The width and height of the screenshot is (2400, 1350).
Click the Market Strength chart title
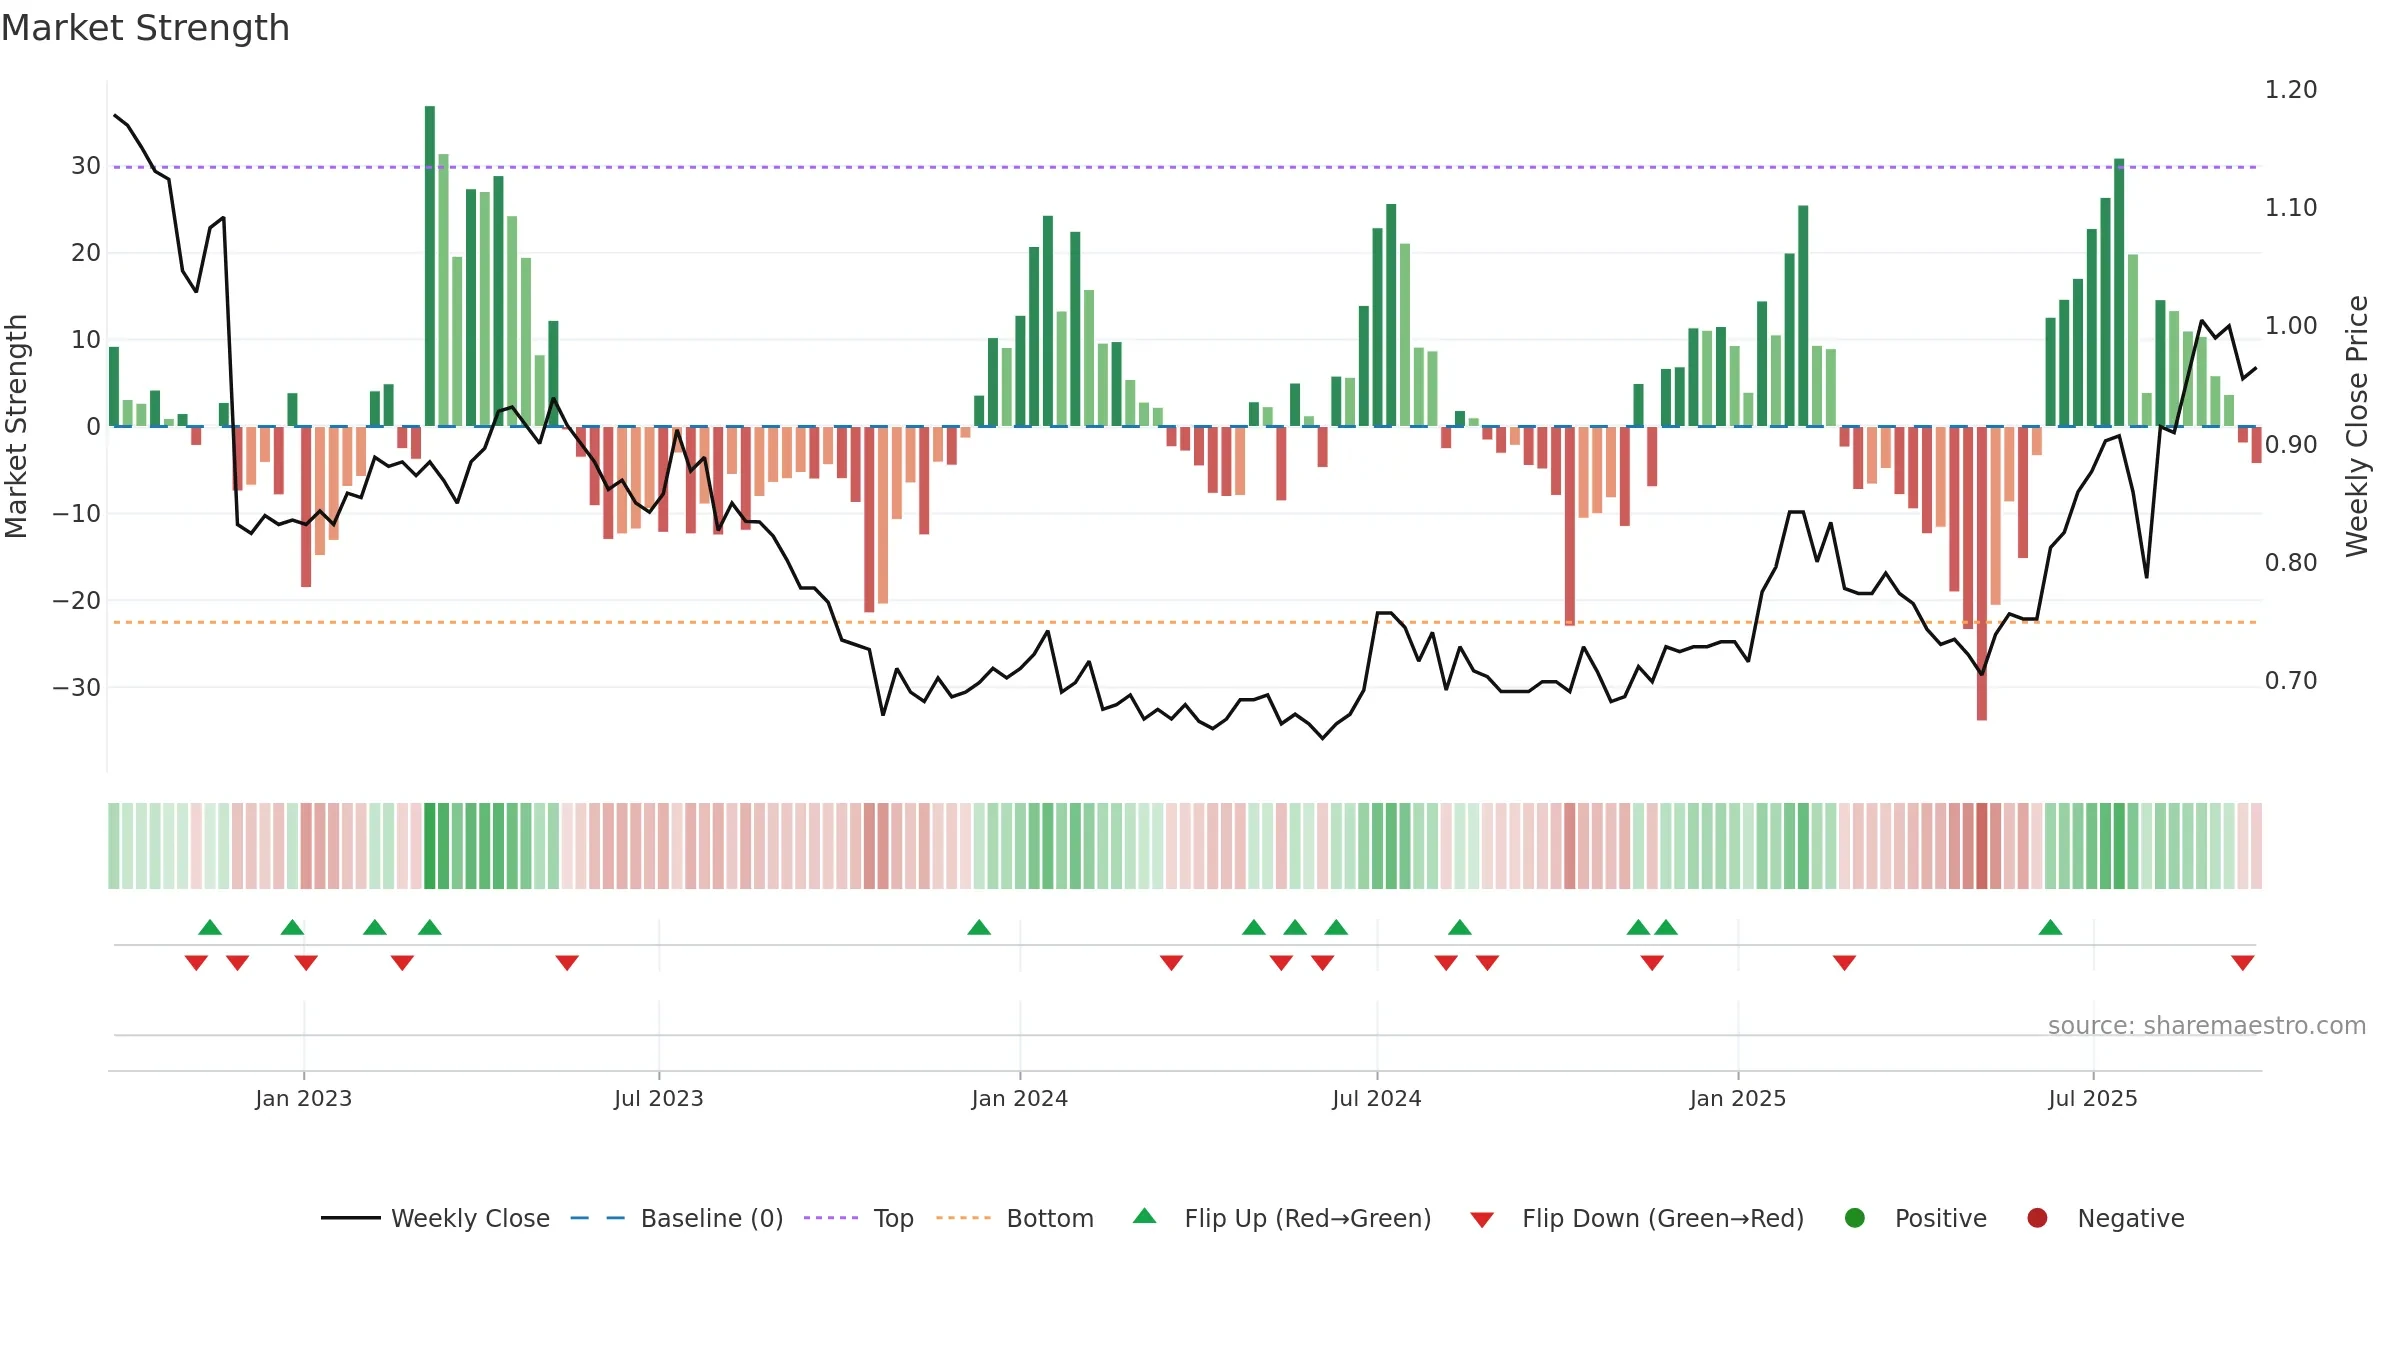pyautogui.click(x=145, y=28)
